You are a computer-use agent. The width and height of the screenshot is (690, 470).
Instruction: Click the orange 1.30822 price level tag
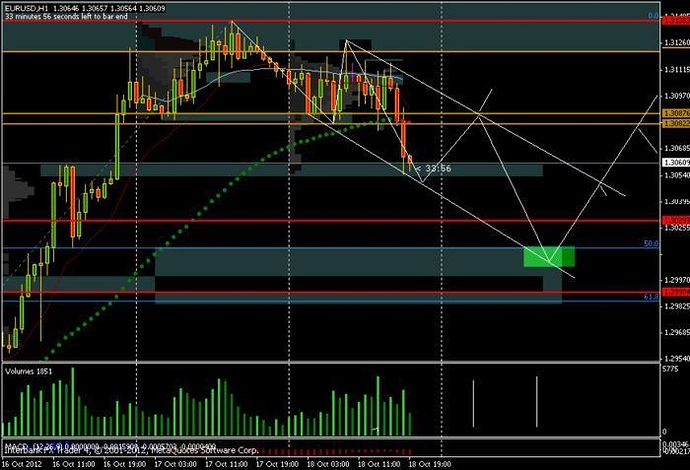(x=676, y=124)
